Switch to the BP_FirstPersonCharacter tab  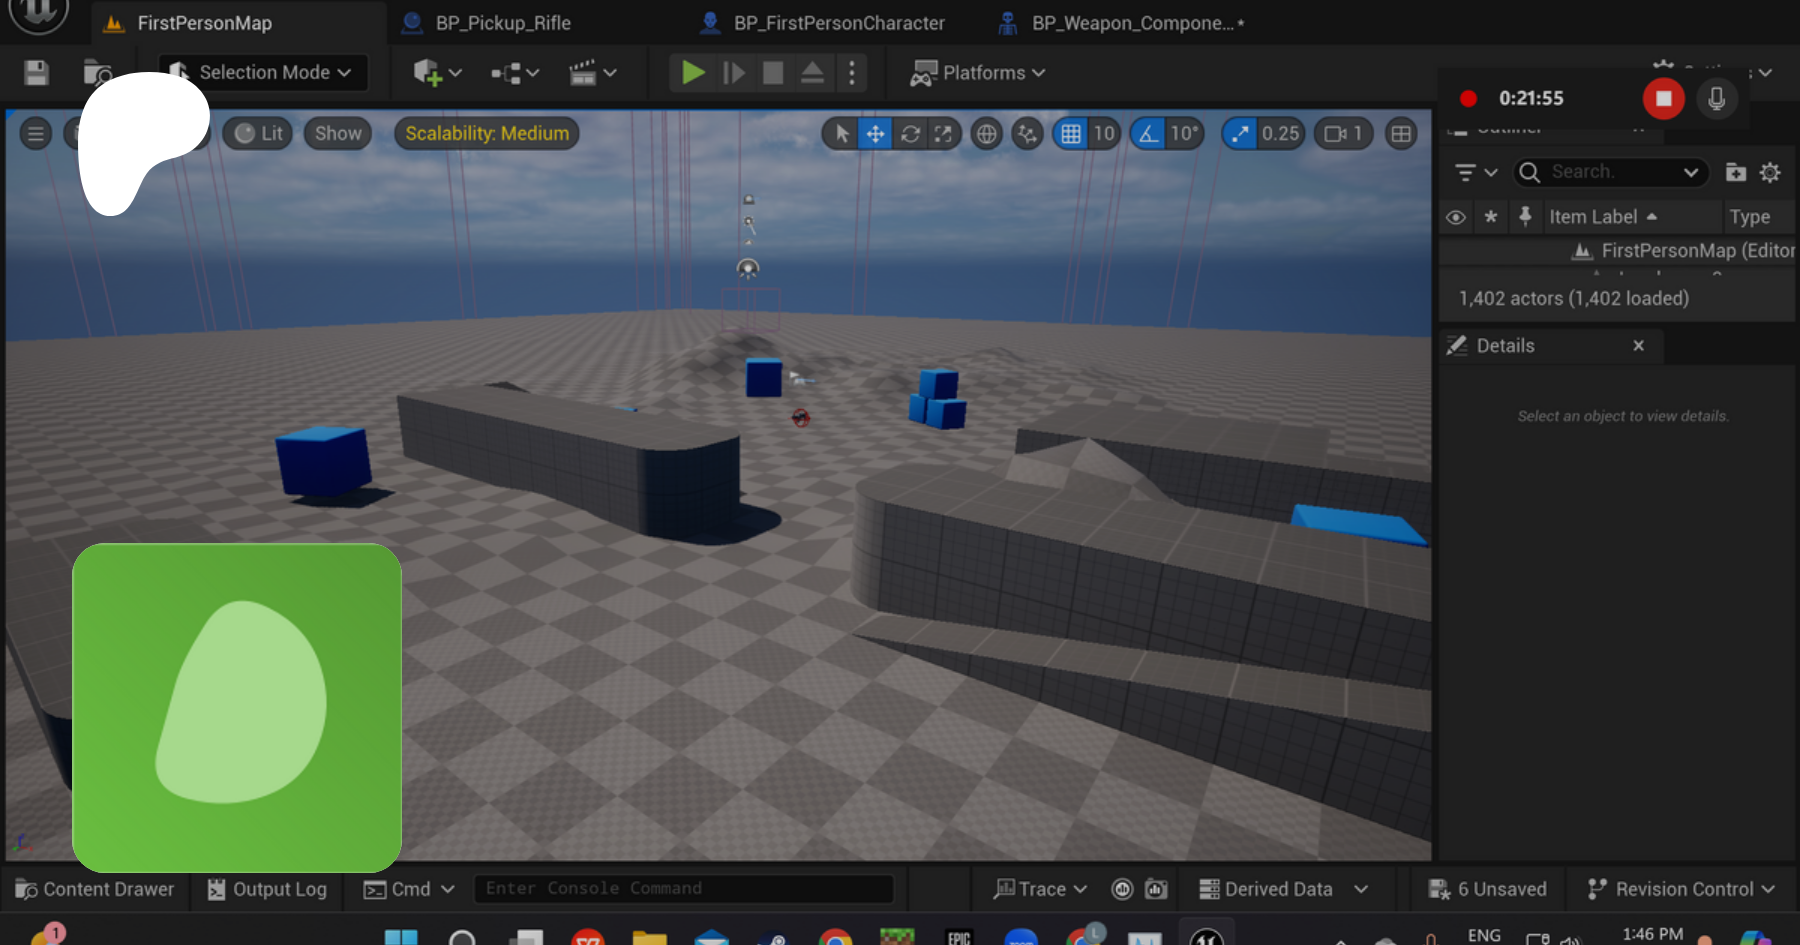838,23
